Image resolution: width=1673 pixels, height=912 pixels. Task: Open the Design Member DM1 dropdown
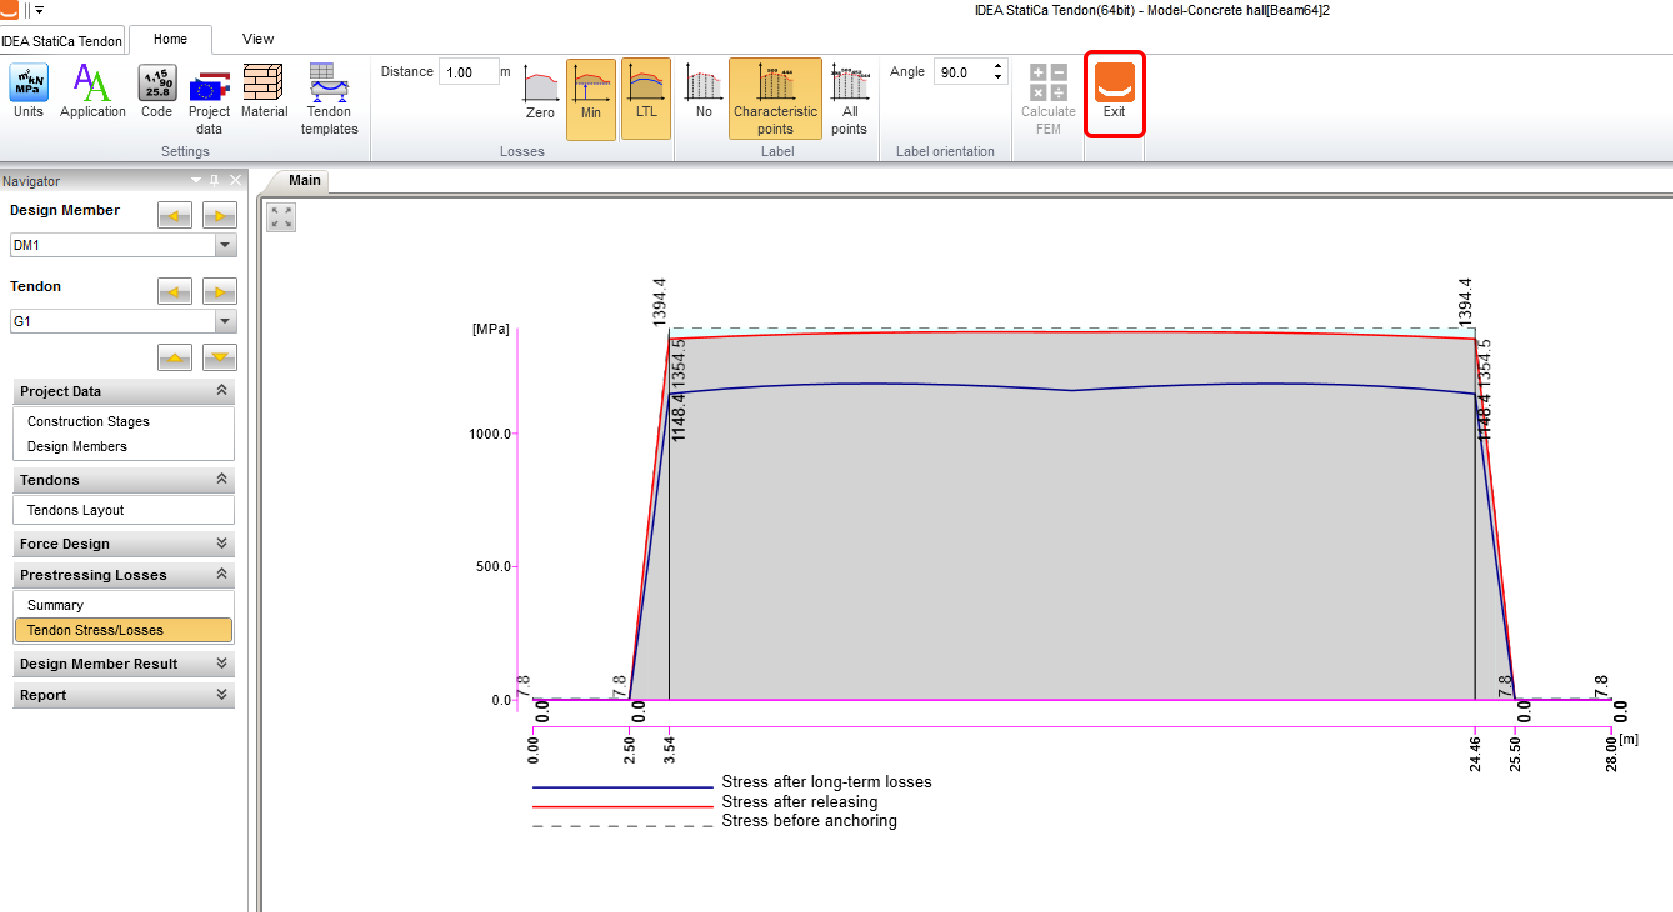coord(225,245)
